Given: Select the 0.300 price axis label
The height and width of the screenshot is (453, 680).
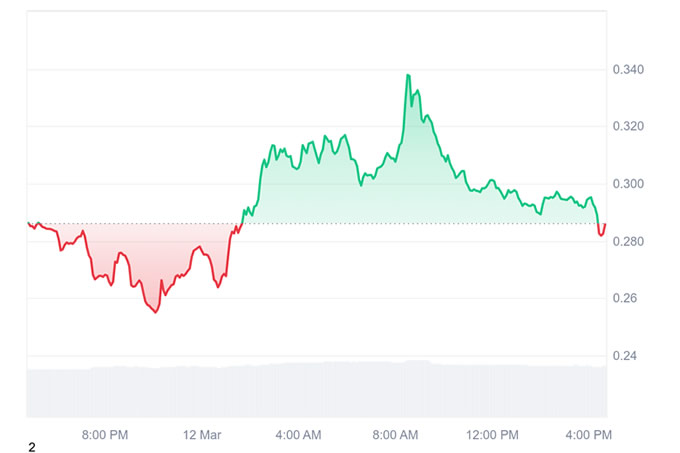Looking at the screenshot, I should pos(628,184).
